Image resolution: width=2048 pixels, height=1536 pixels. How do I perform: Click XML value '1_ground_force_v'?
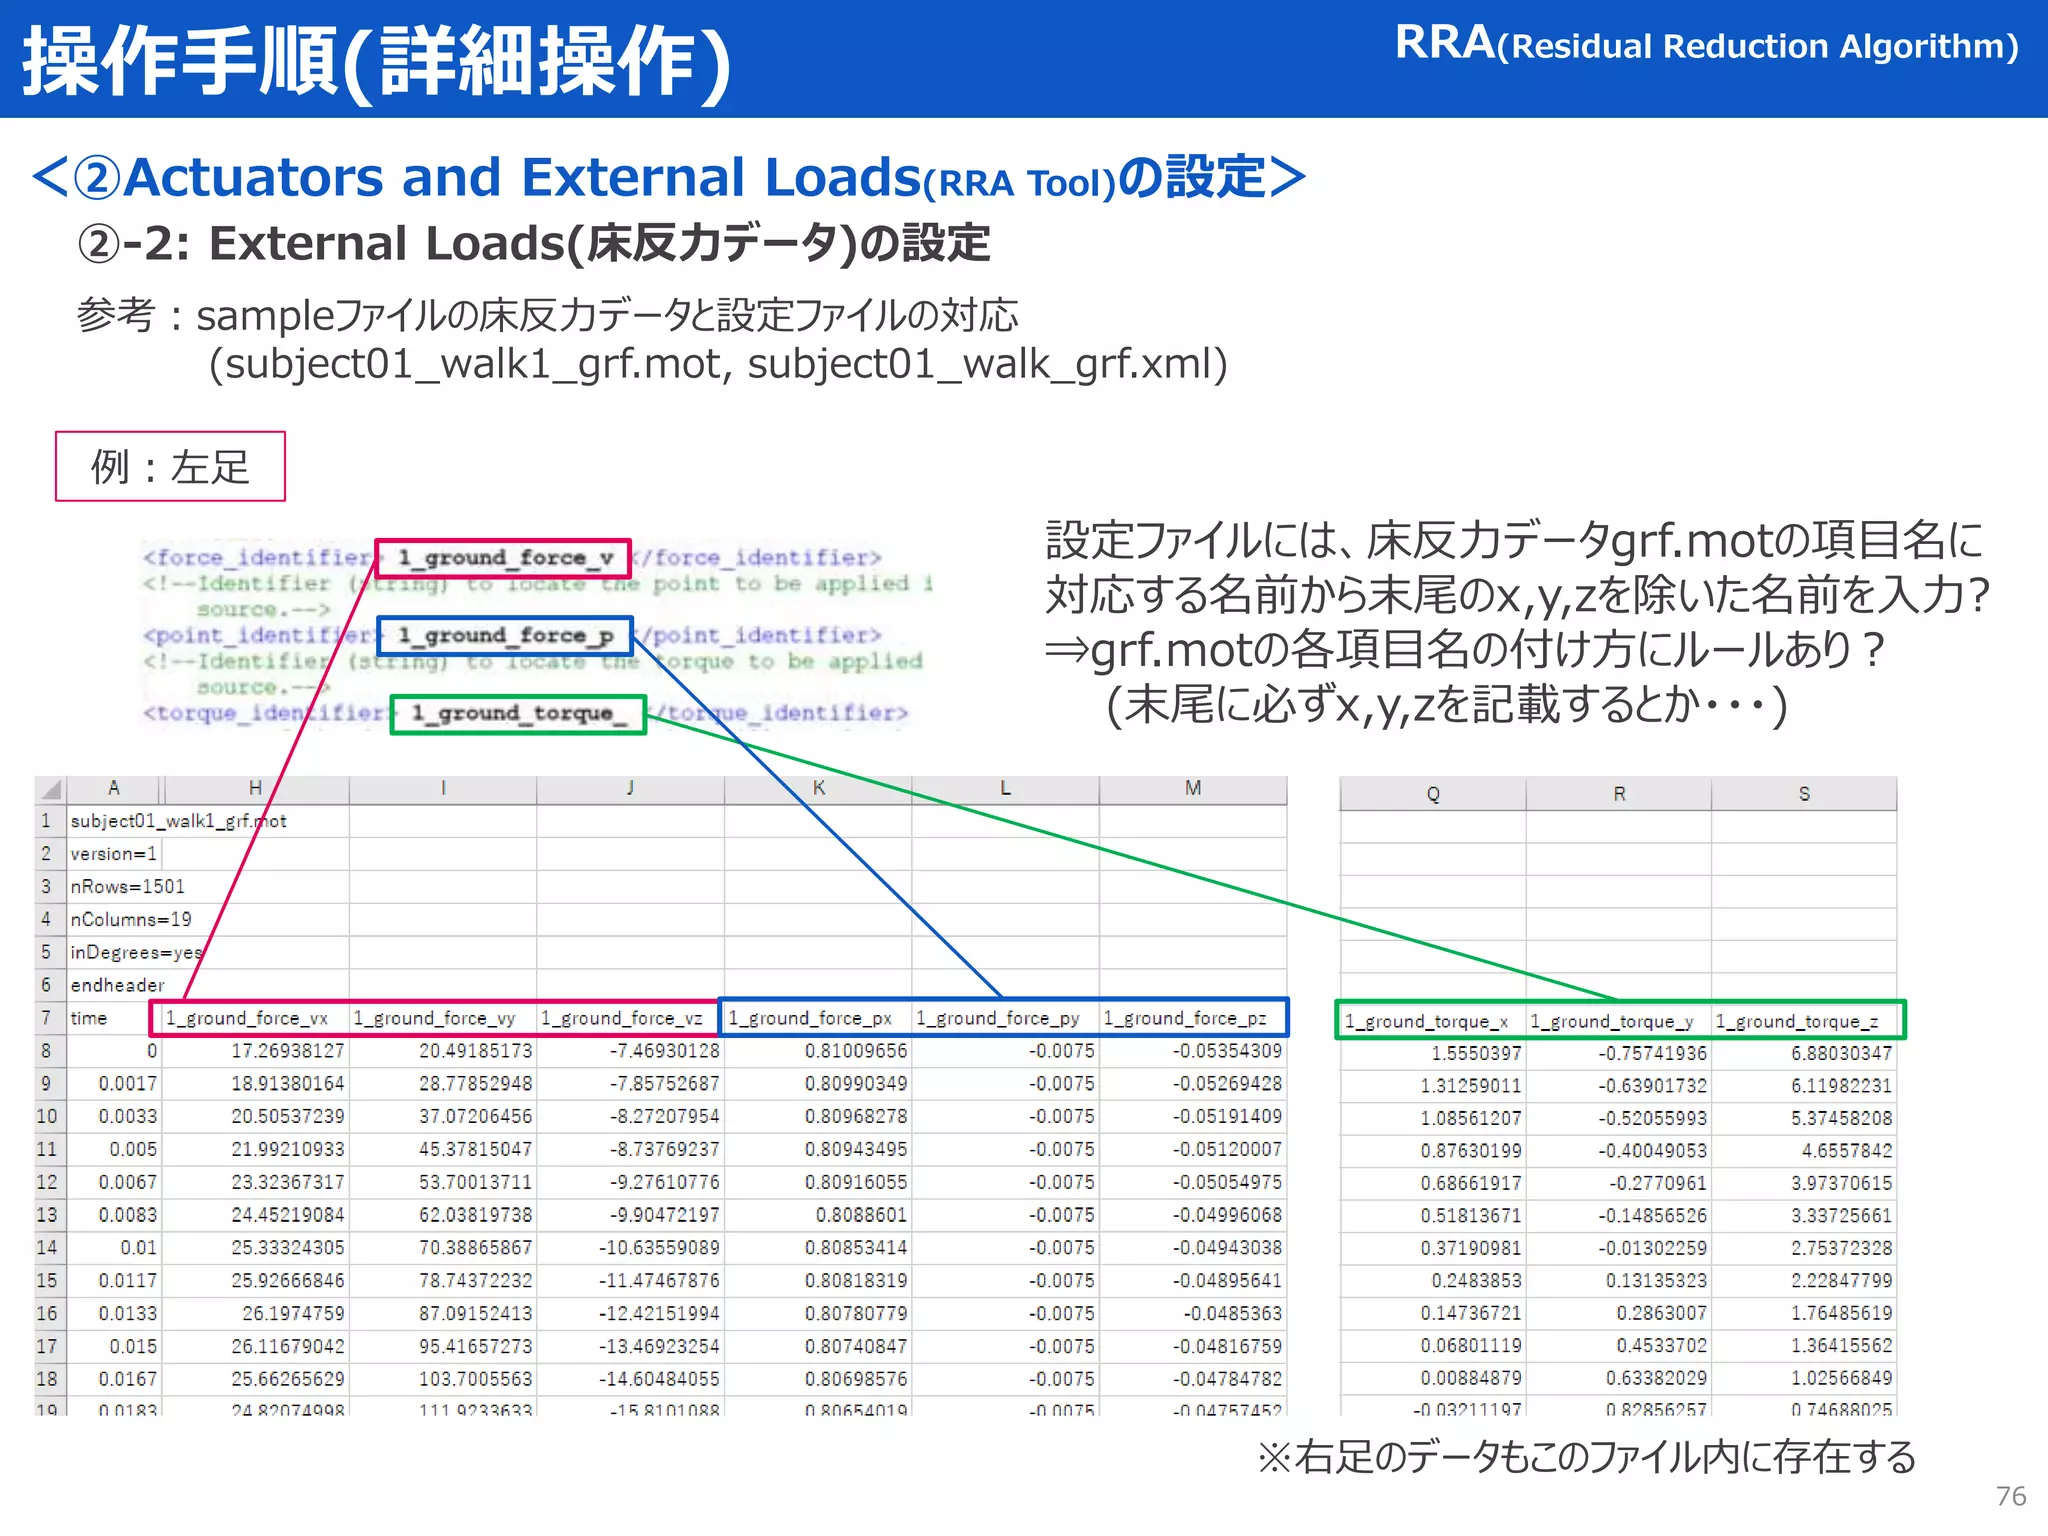(506, 558)
